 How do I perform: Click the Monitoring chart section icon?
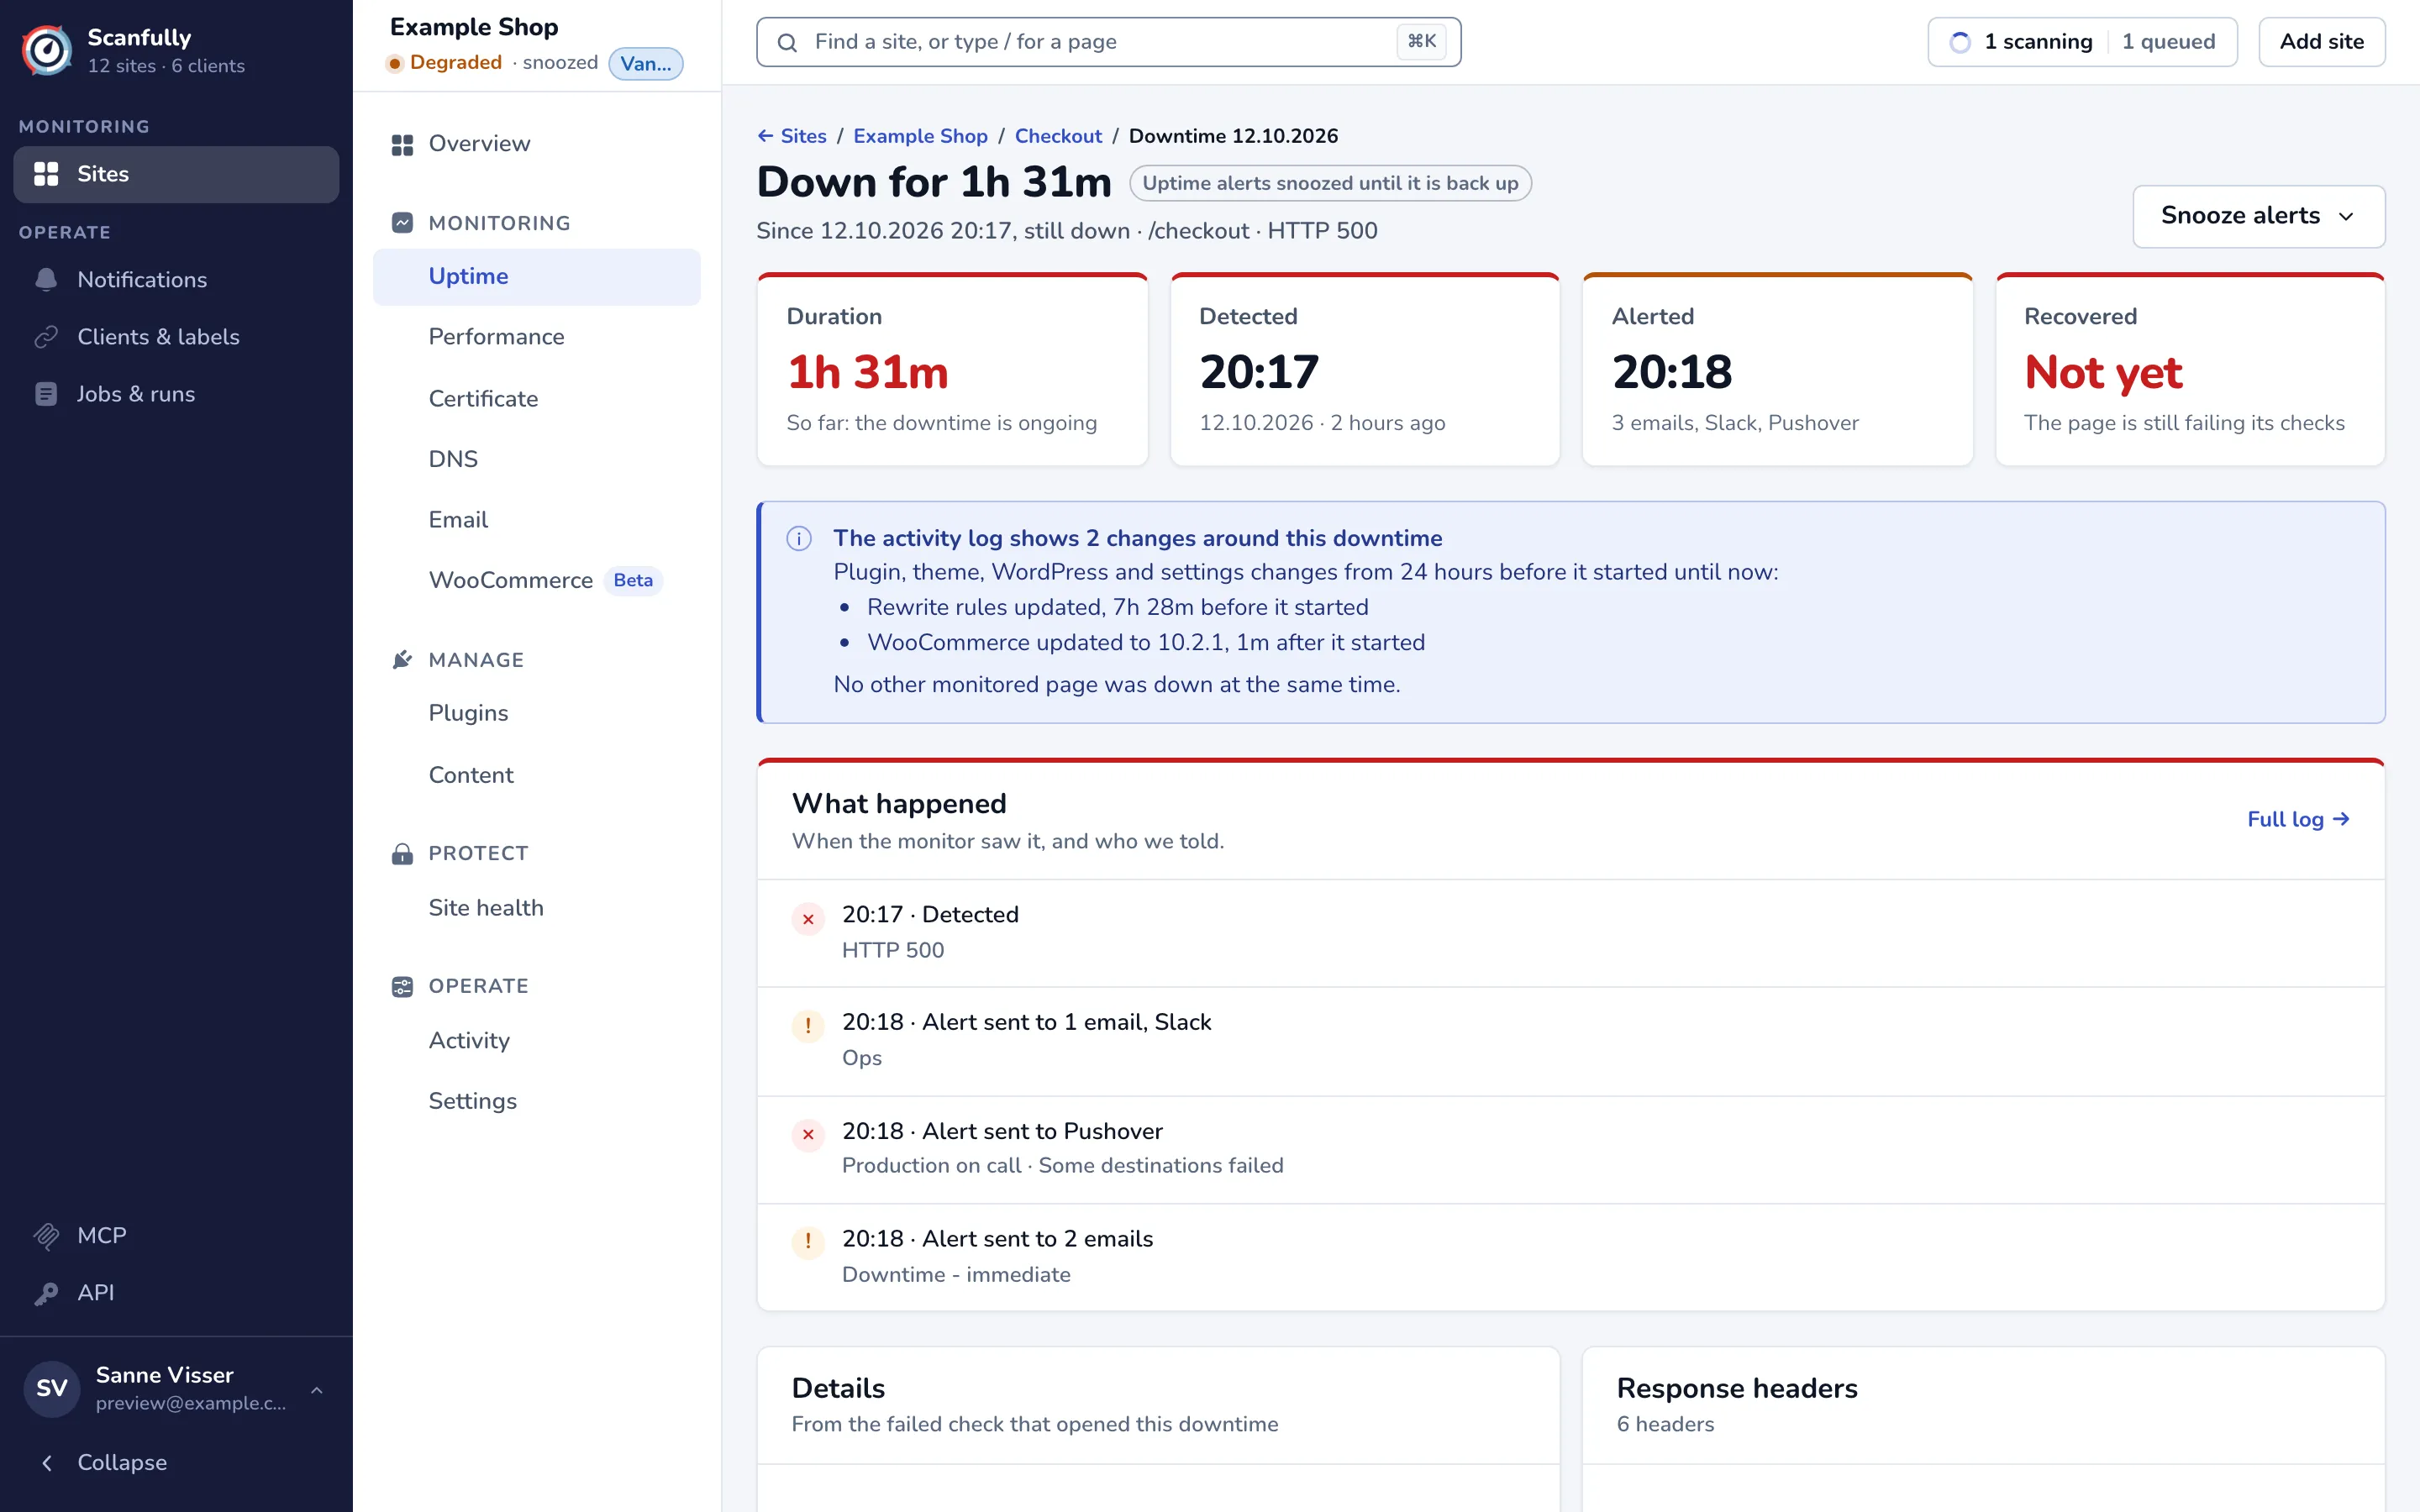(x=402, y=223)
